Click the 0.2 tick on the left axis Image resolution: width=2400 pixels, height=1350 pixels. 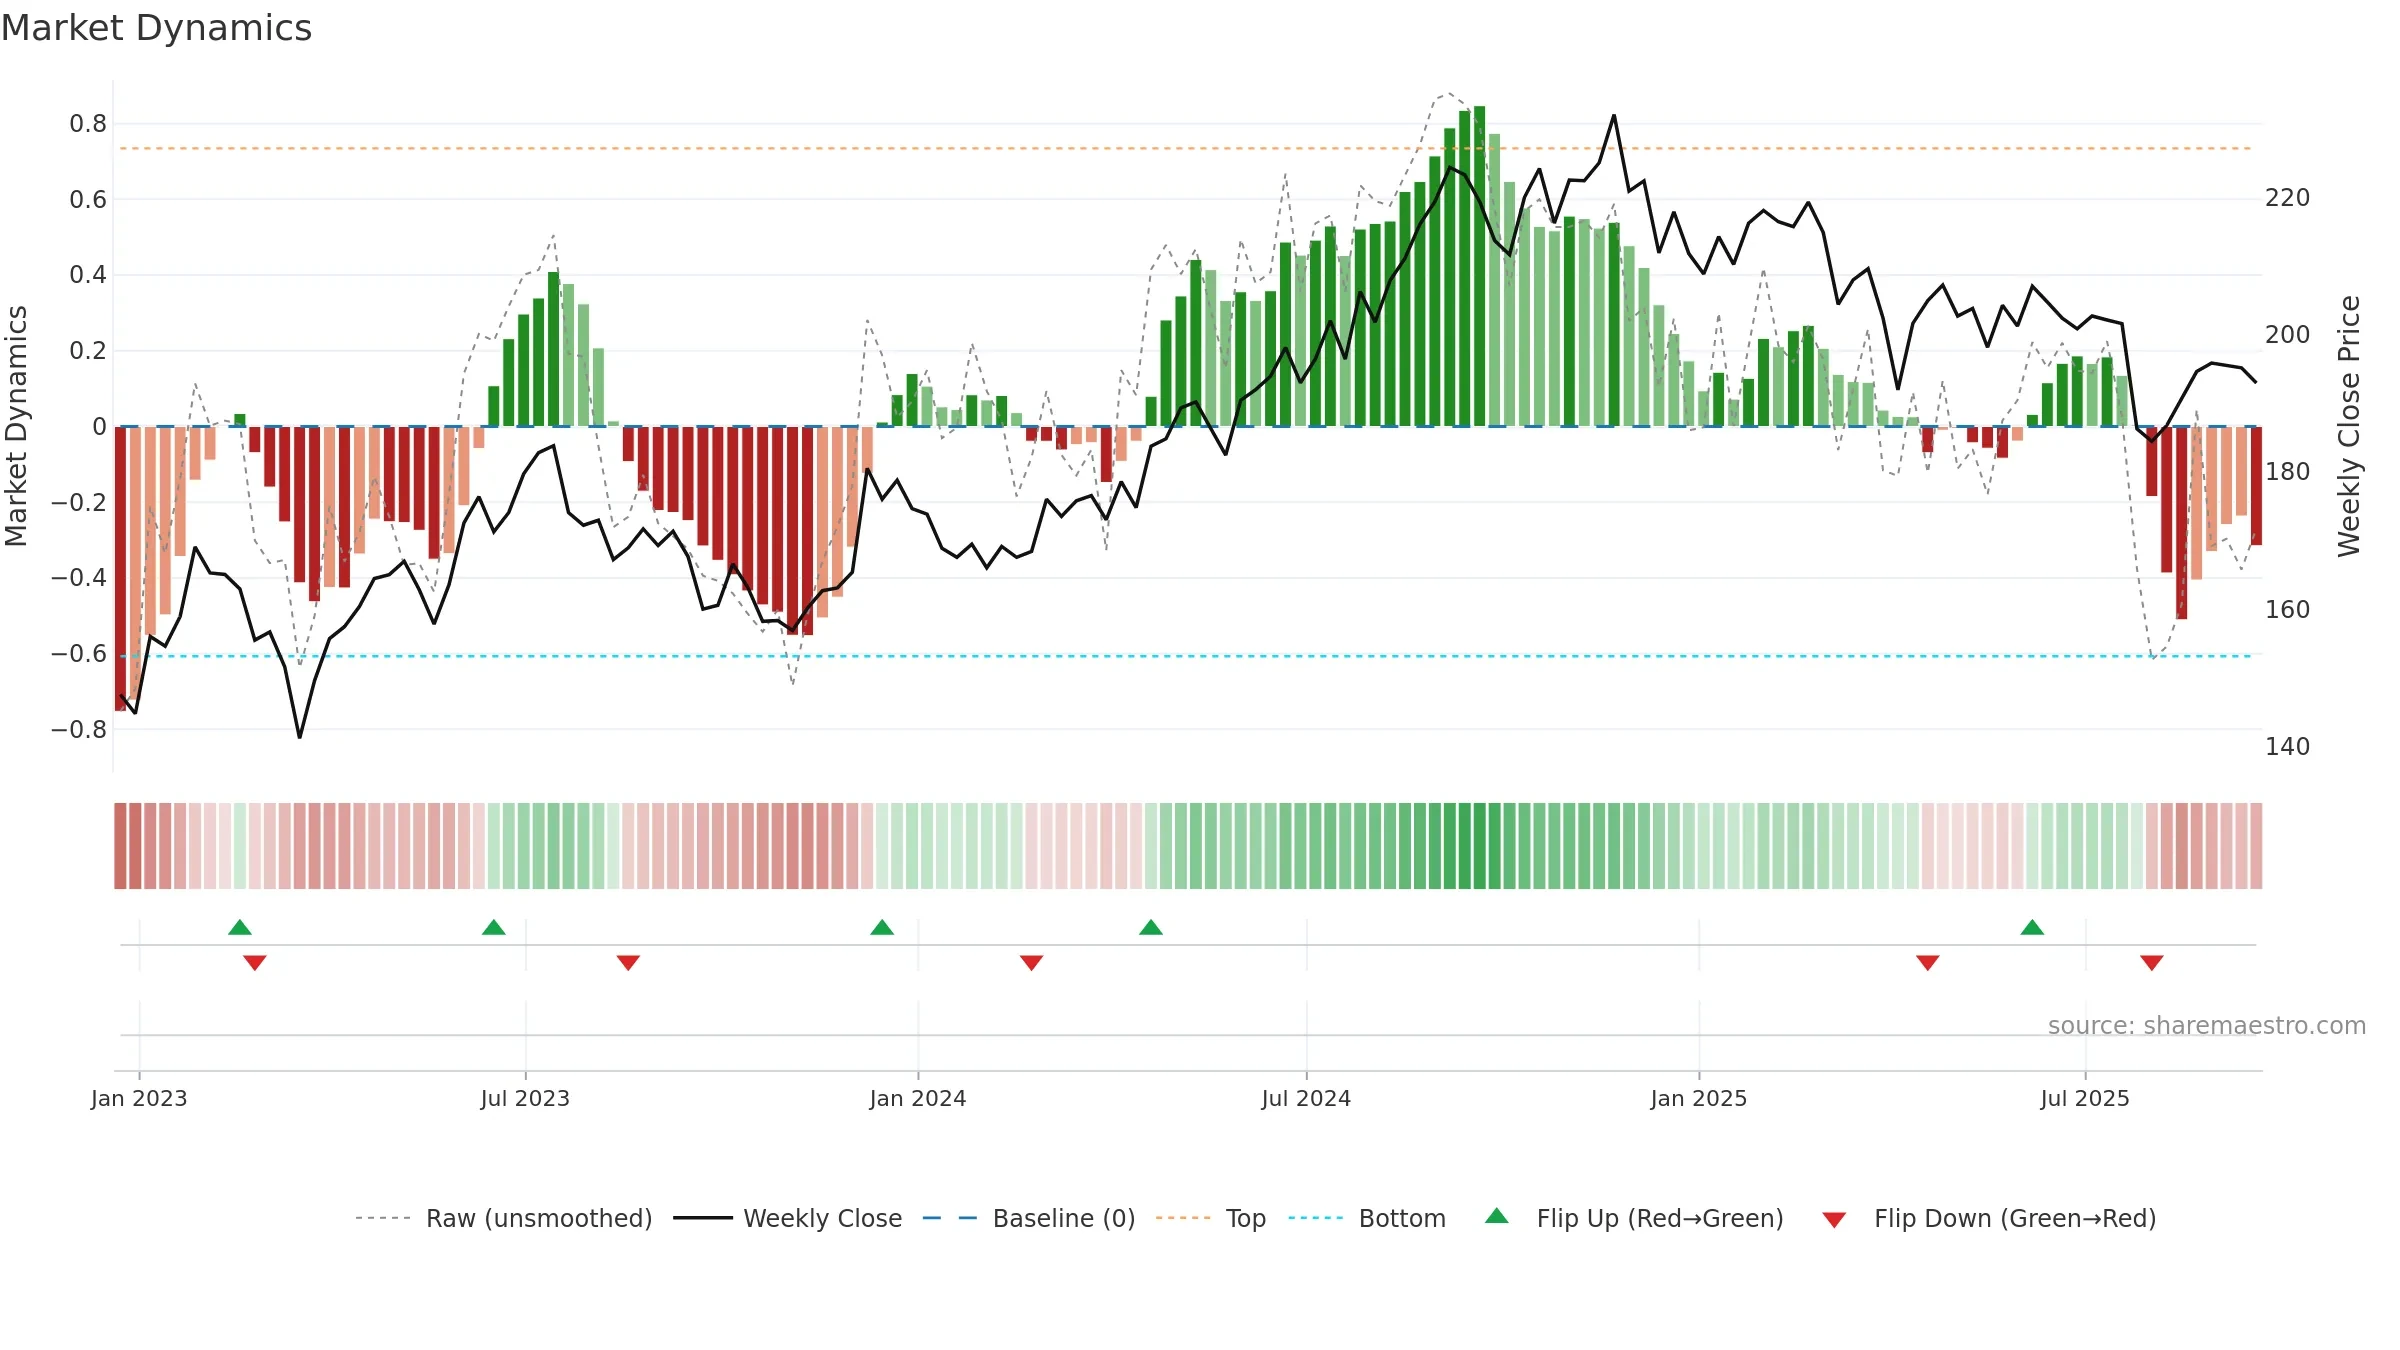point(88,351)
